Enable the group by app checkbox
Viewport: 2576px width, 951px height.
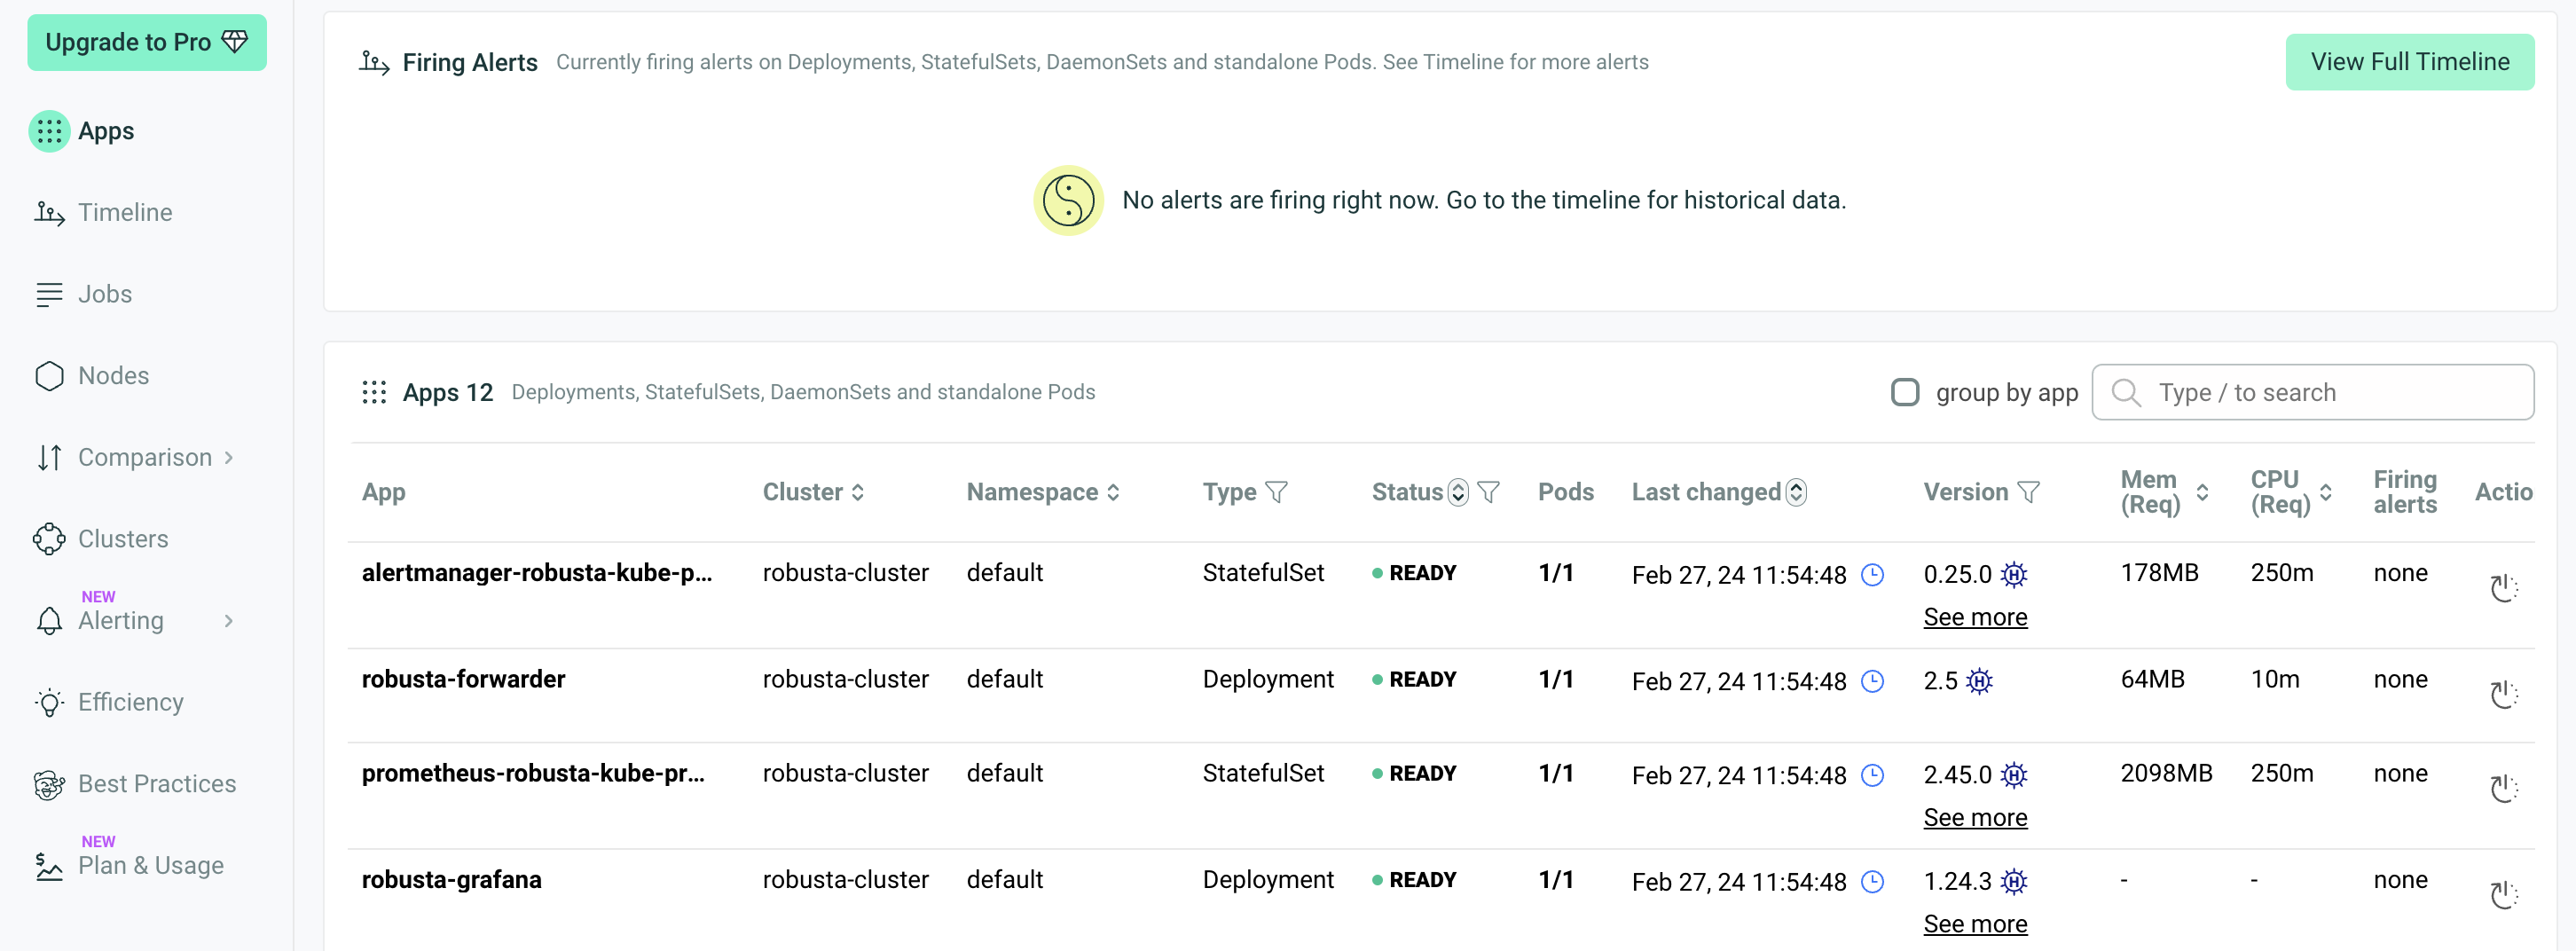click(x=1905, y=393)
